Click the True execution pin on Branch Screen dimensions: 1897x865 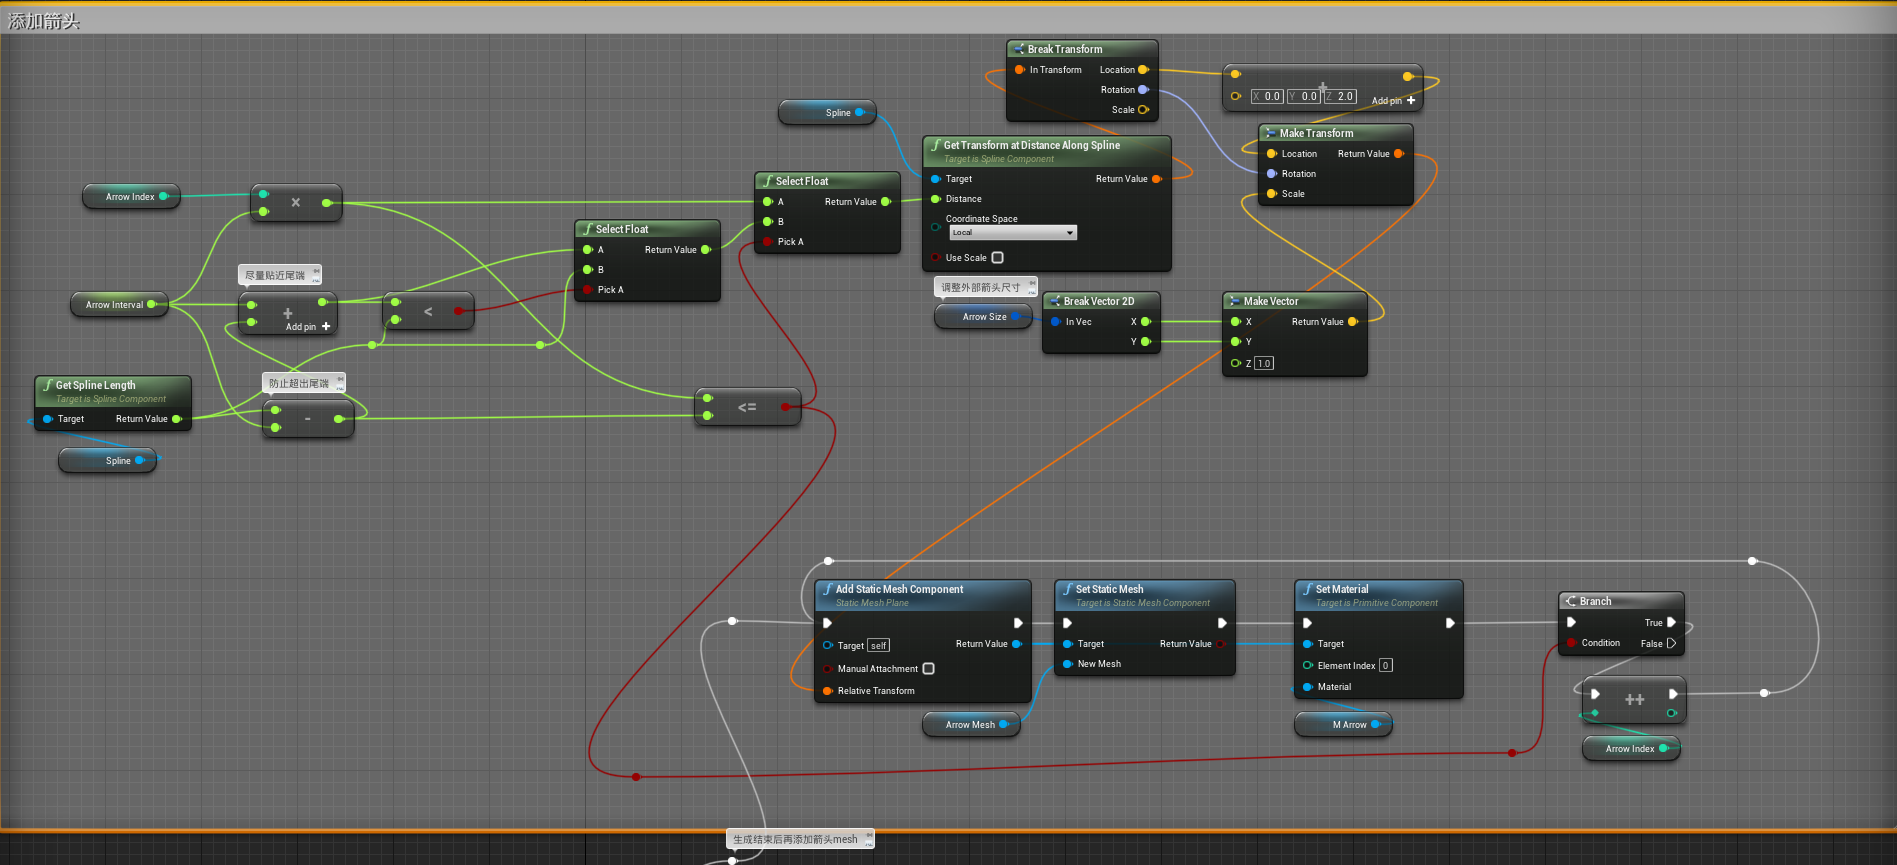[1671, 622]
